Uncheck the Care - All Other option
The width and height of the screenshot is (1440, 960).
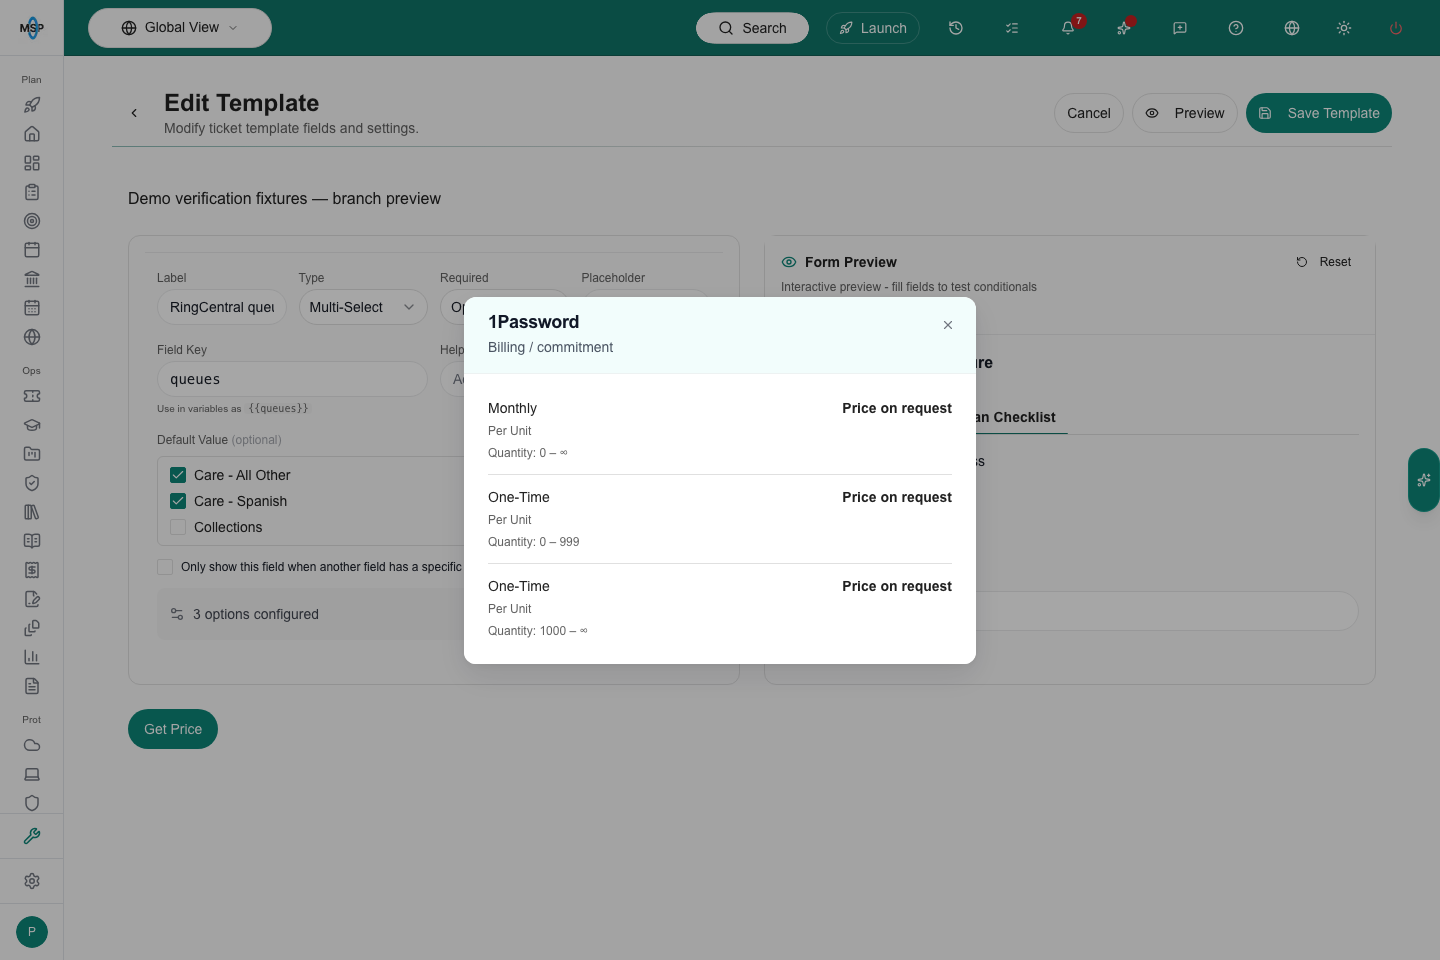tap(178, 475)
